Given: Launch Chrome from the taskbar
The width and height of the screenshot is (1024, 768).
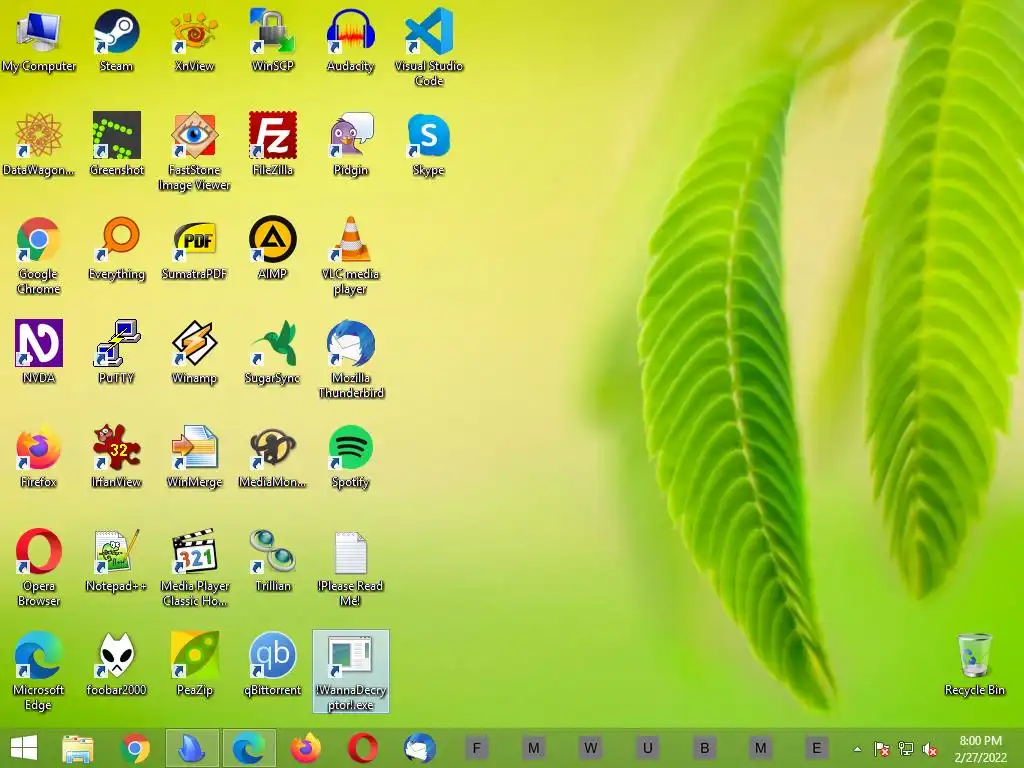Looking at the screenshot, I should (135, 748).
